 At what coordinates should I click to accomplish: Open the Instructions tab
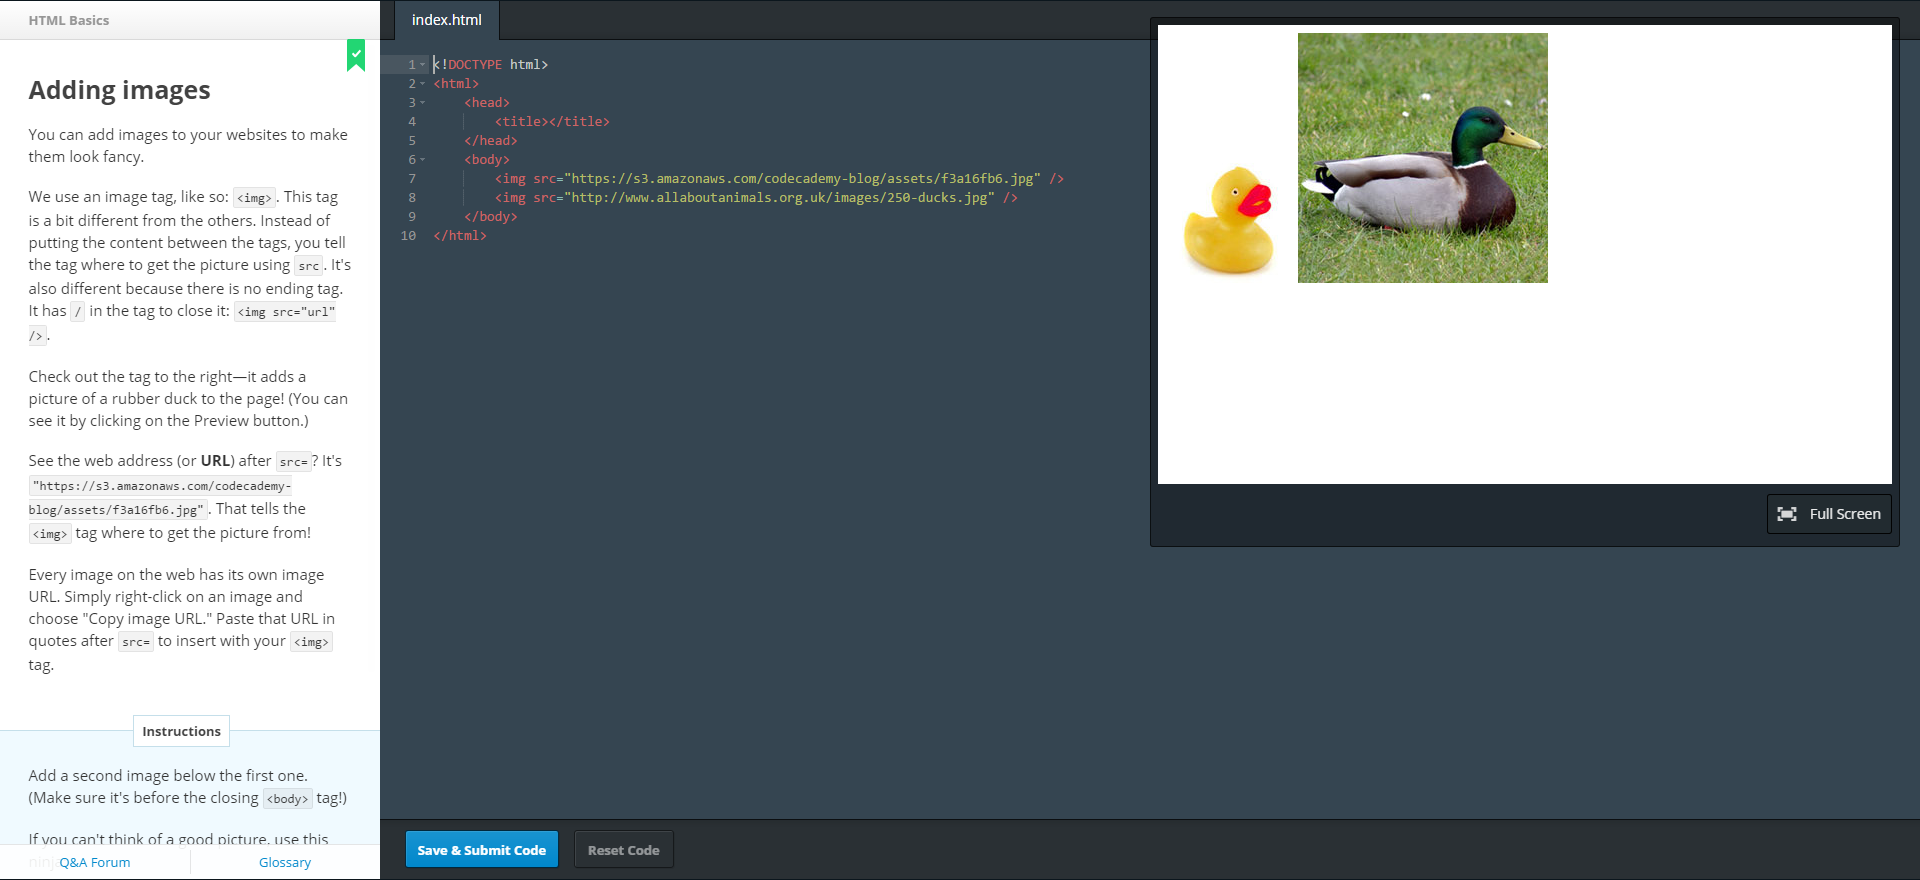pyautogui.click(x=181, y=731)
